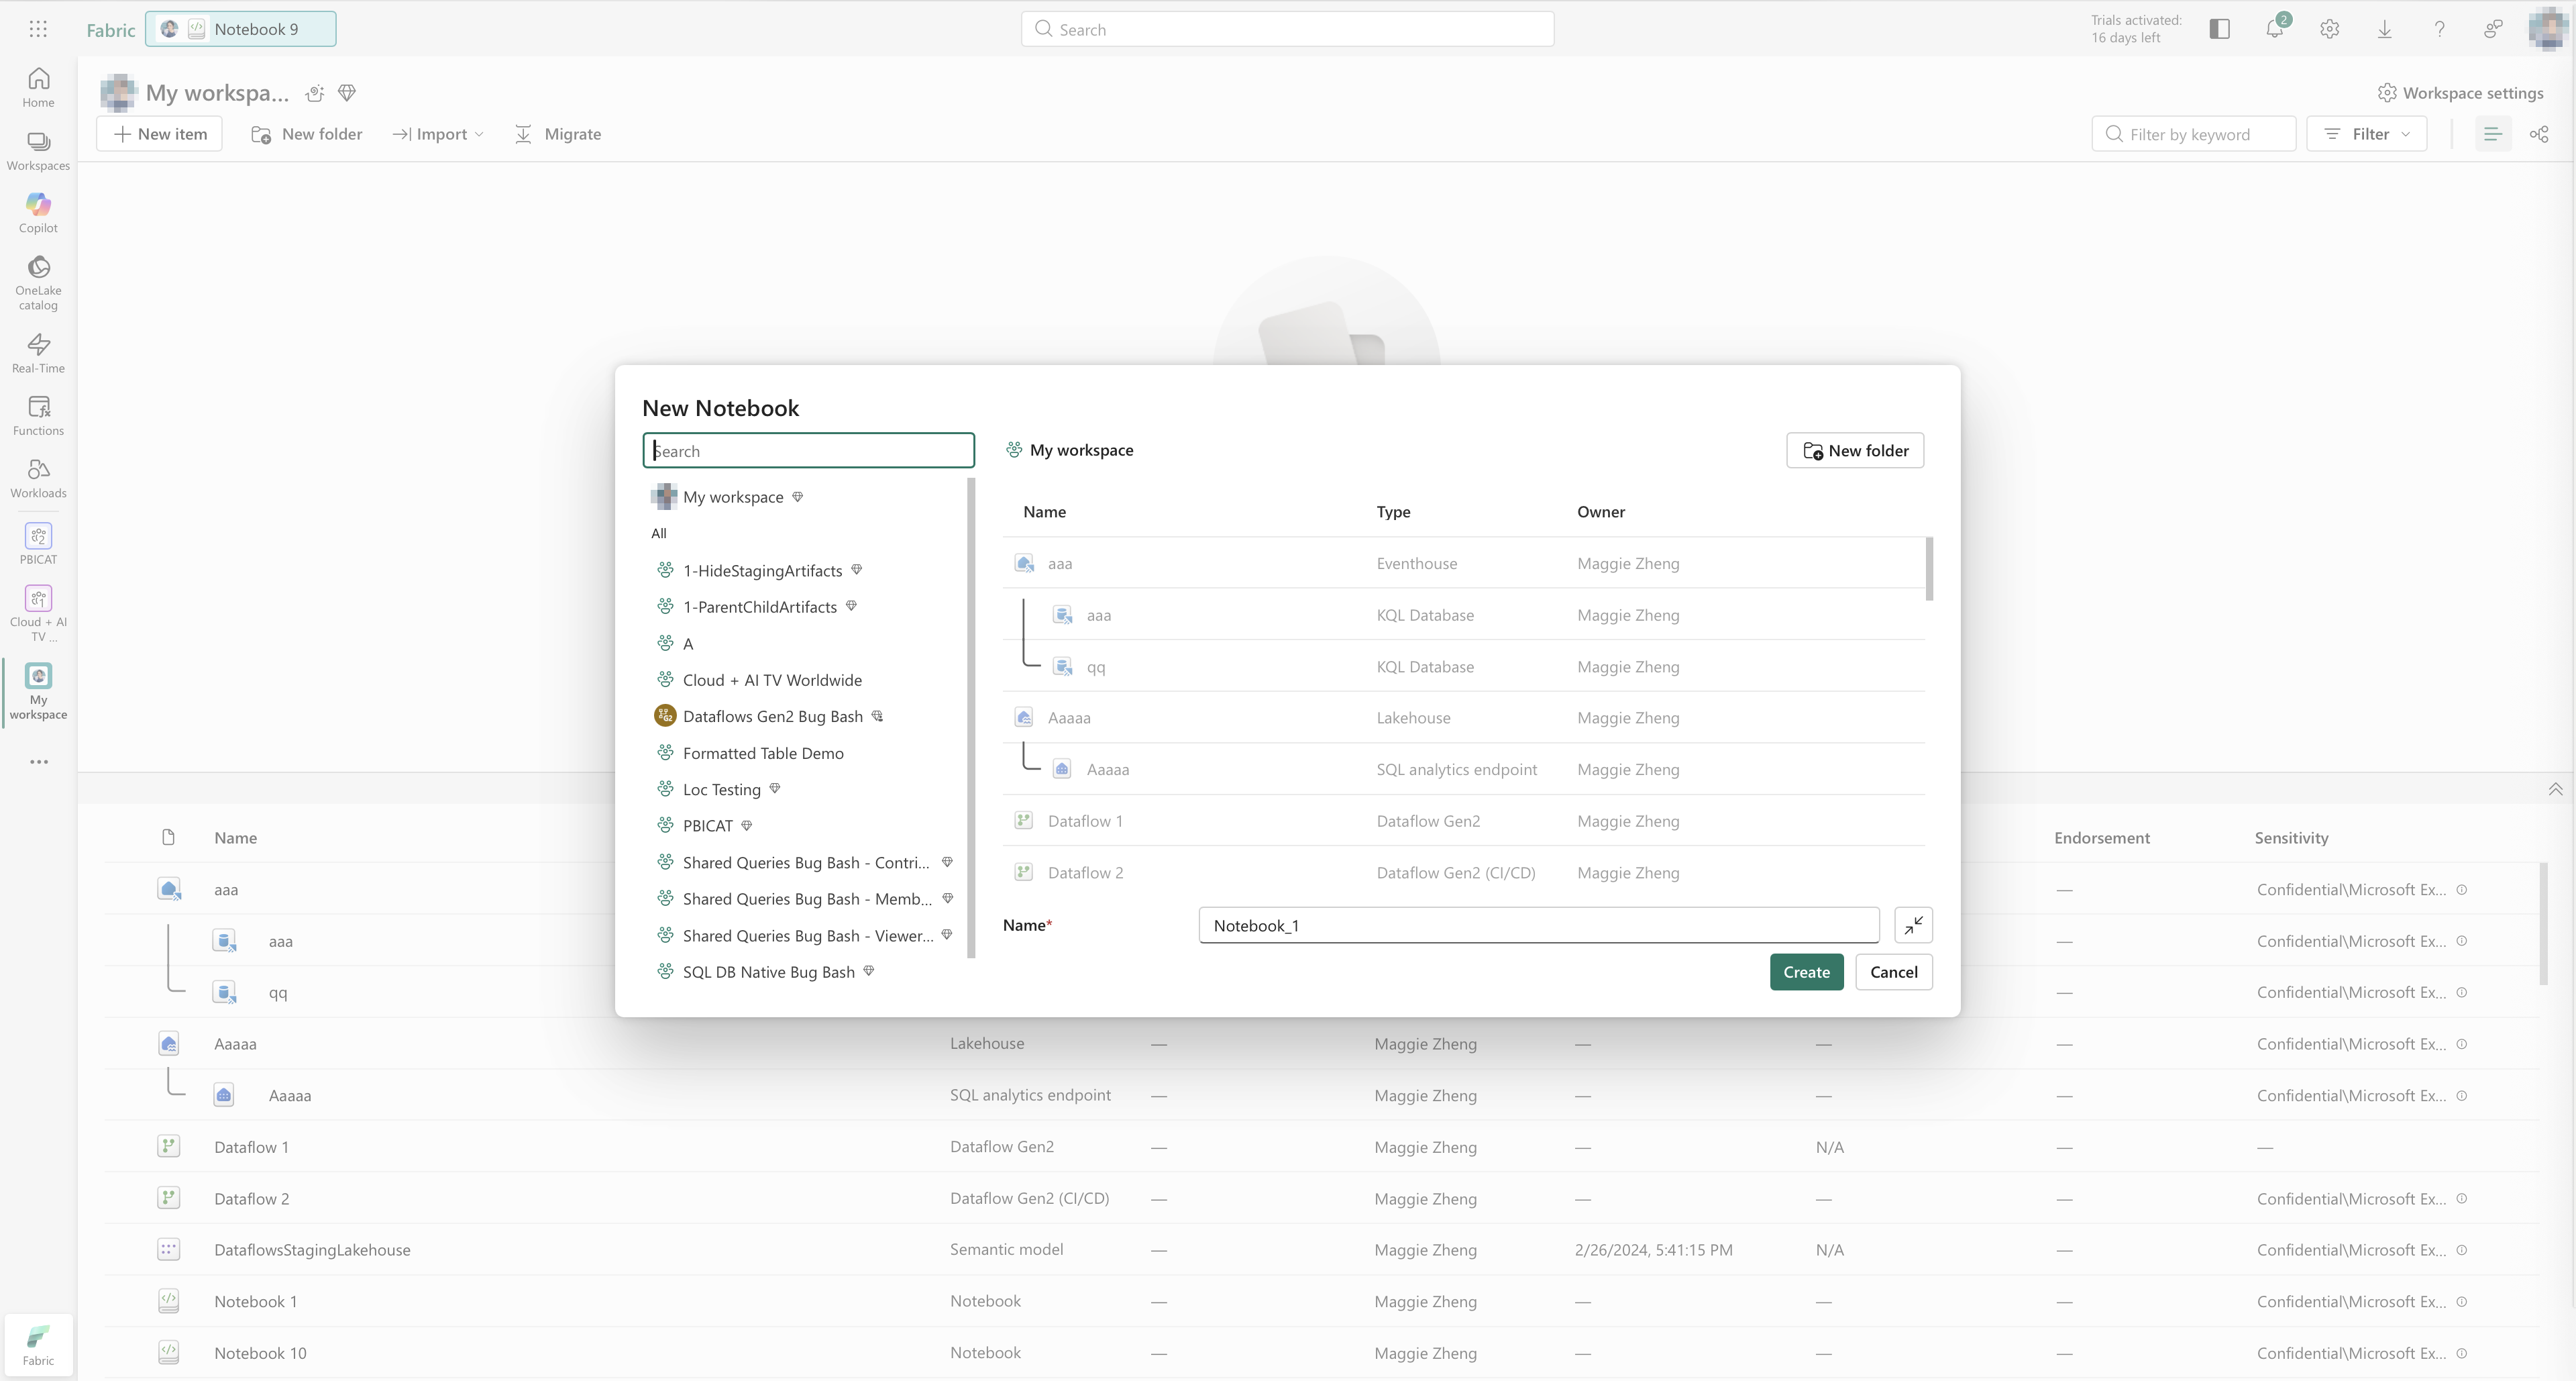
Task: Open the Fabric experience switcher at bottom left
Action: 38,1344
